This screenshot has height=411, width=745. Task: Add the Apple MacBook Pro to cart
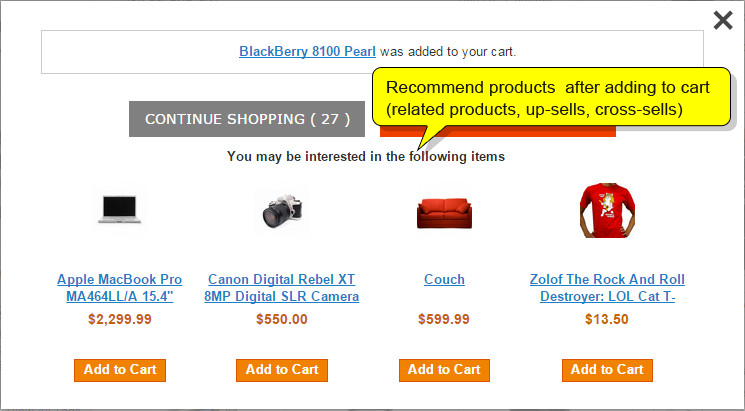pos(120,370)
